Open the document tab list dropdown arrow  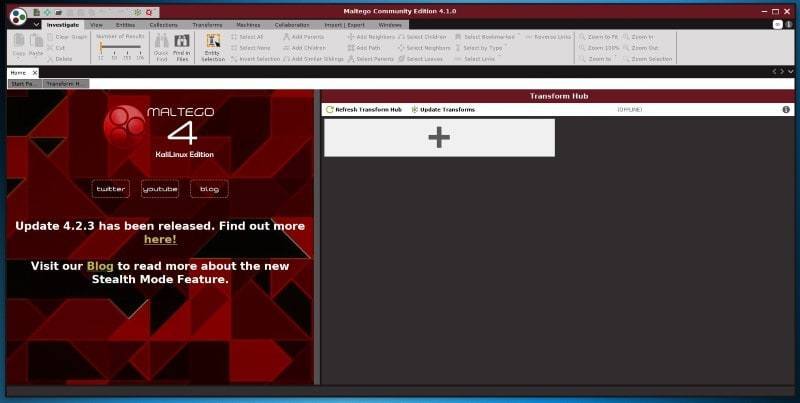tap(789, 72)
